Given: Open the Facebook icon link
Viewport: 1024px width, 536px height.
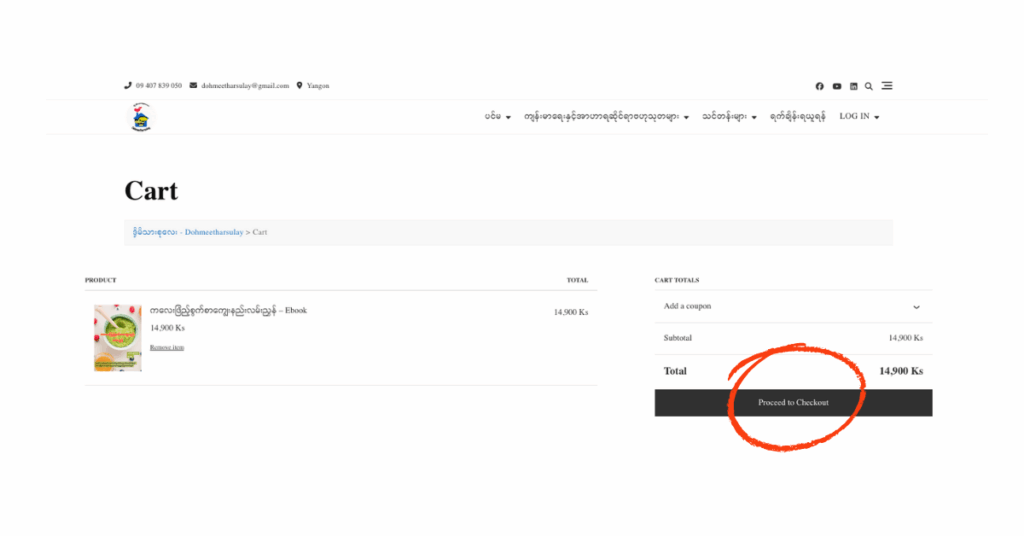Looking at the screenshot, I should click(x=820, y=86).
